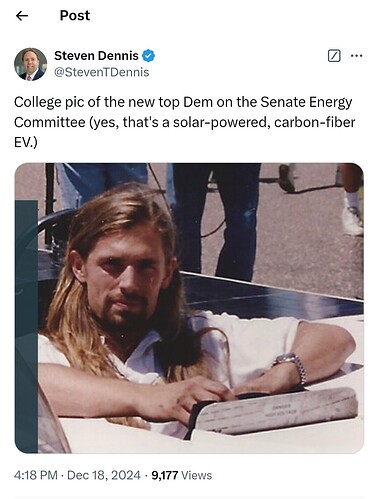Image resolution: width=378 pixels, height=499 pixels.
Task: Click the dark teal strip on the photo's edge
Action: [x=26, y=326]
